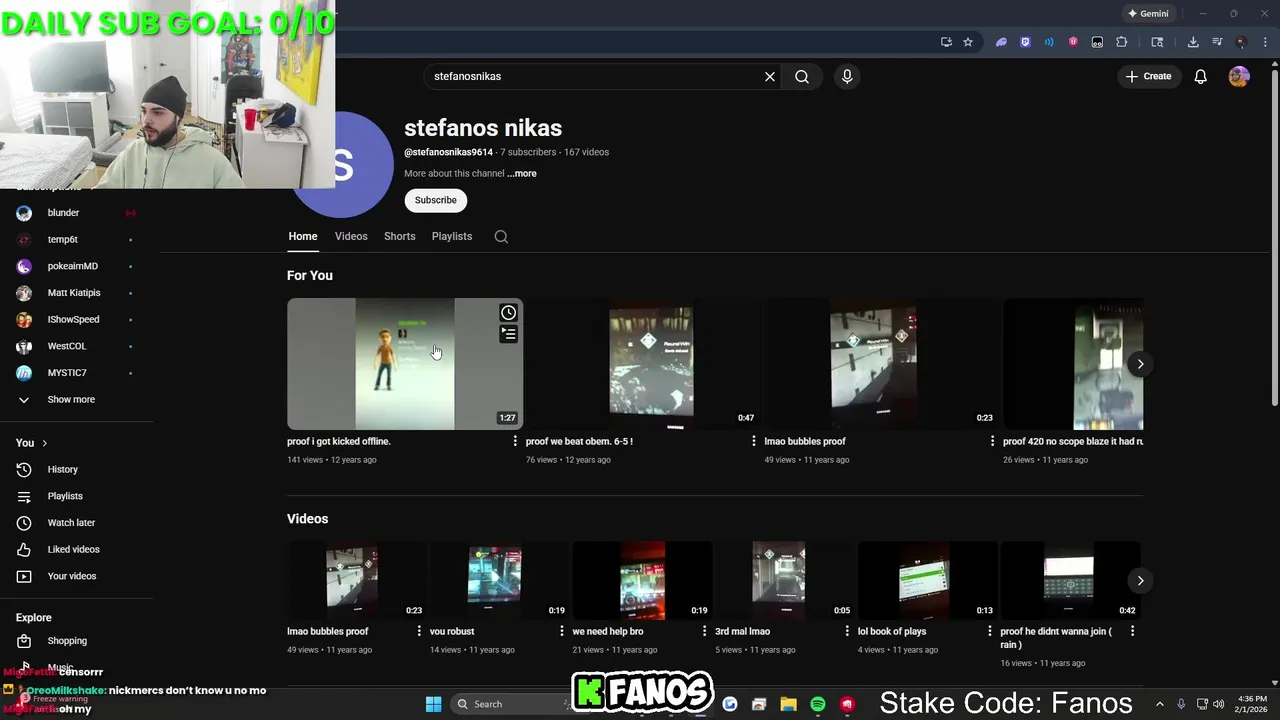The height and width of the screenshot is (720, 1280).
Task: Open options for 'we need help bro'
Action: click(704, 631)
